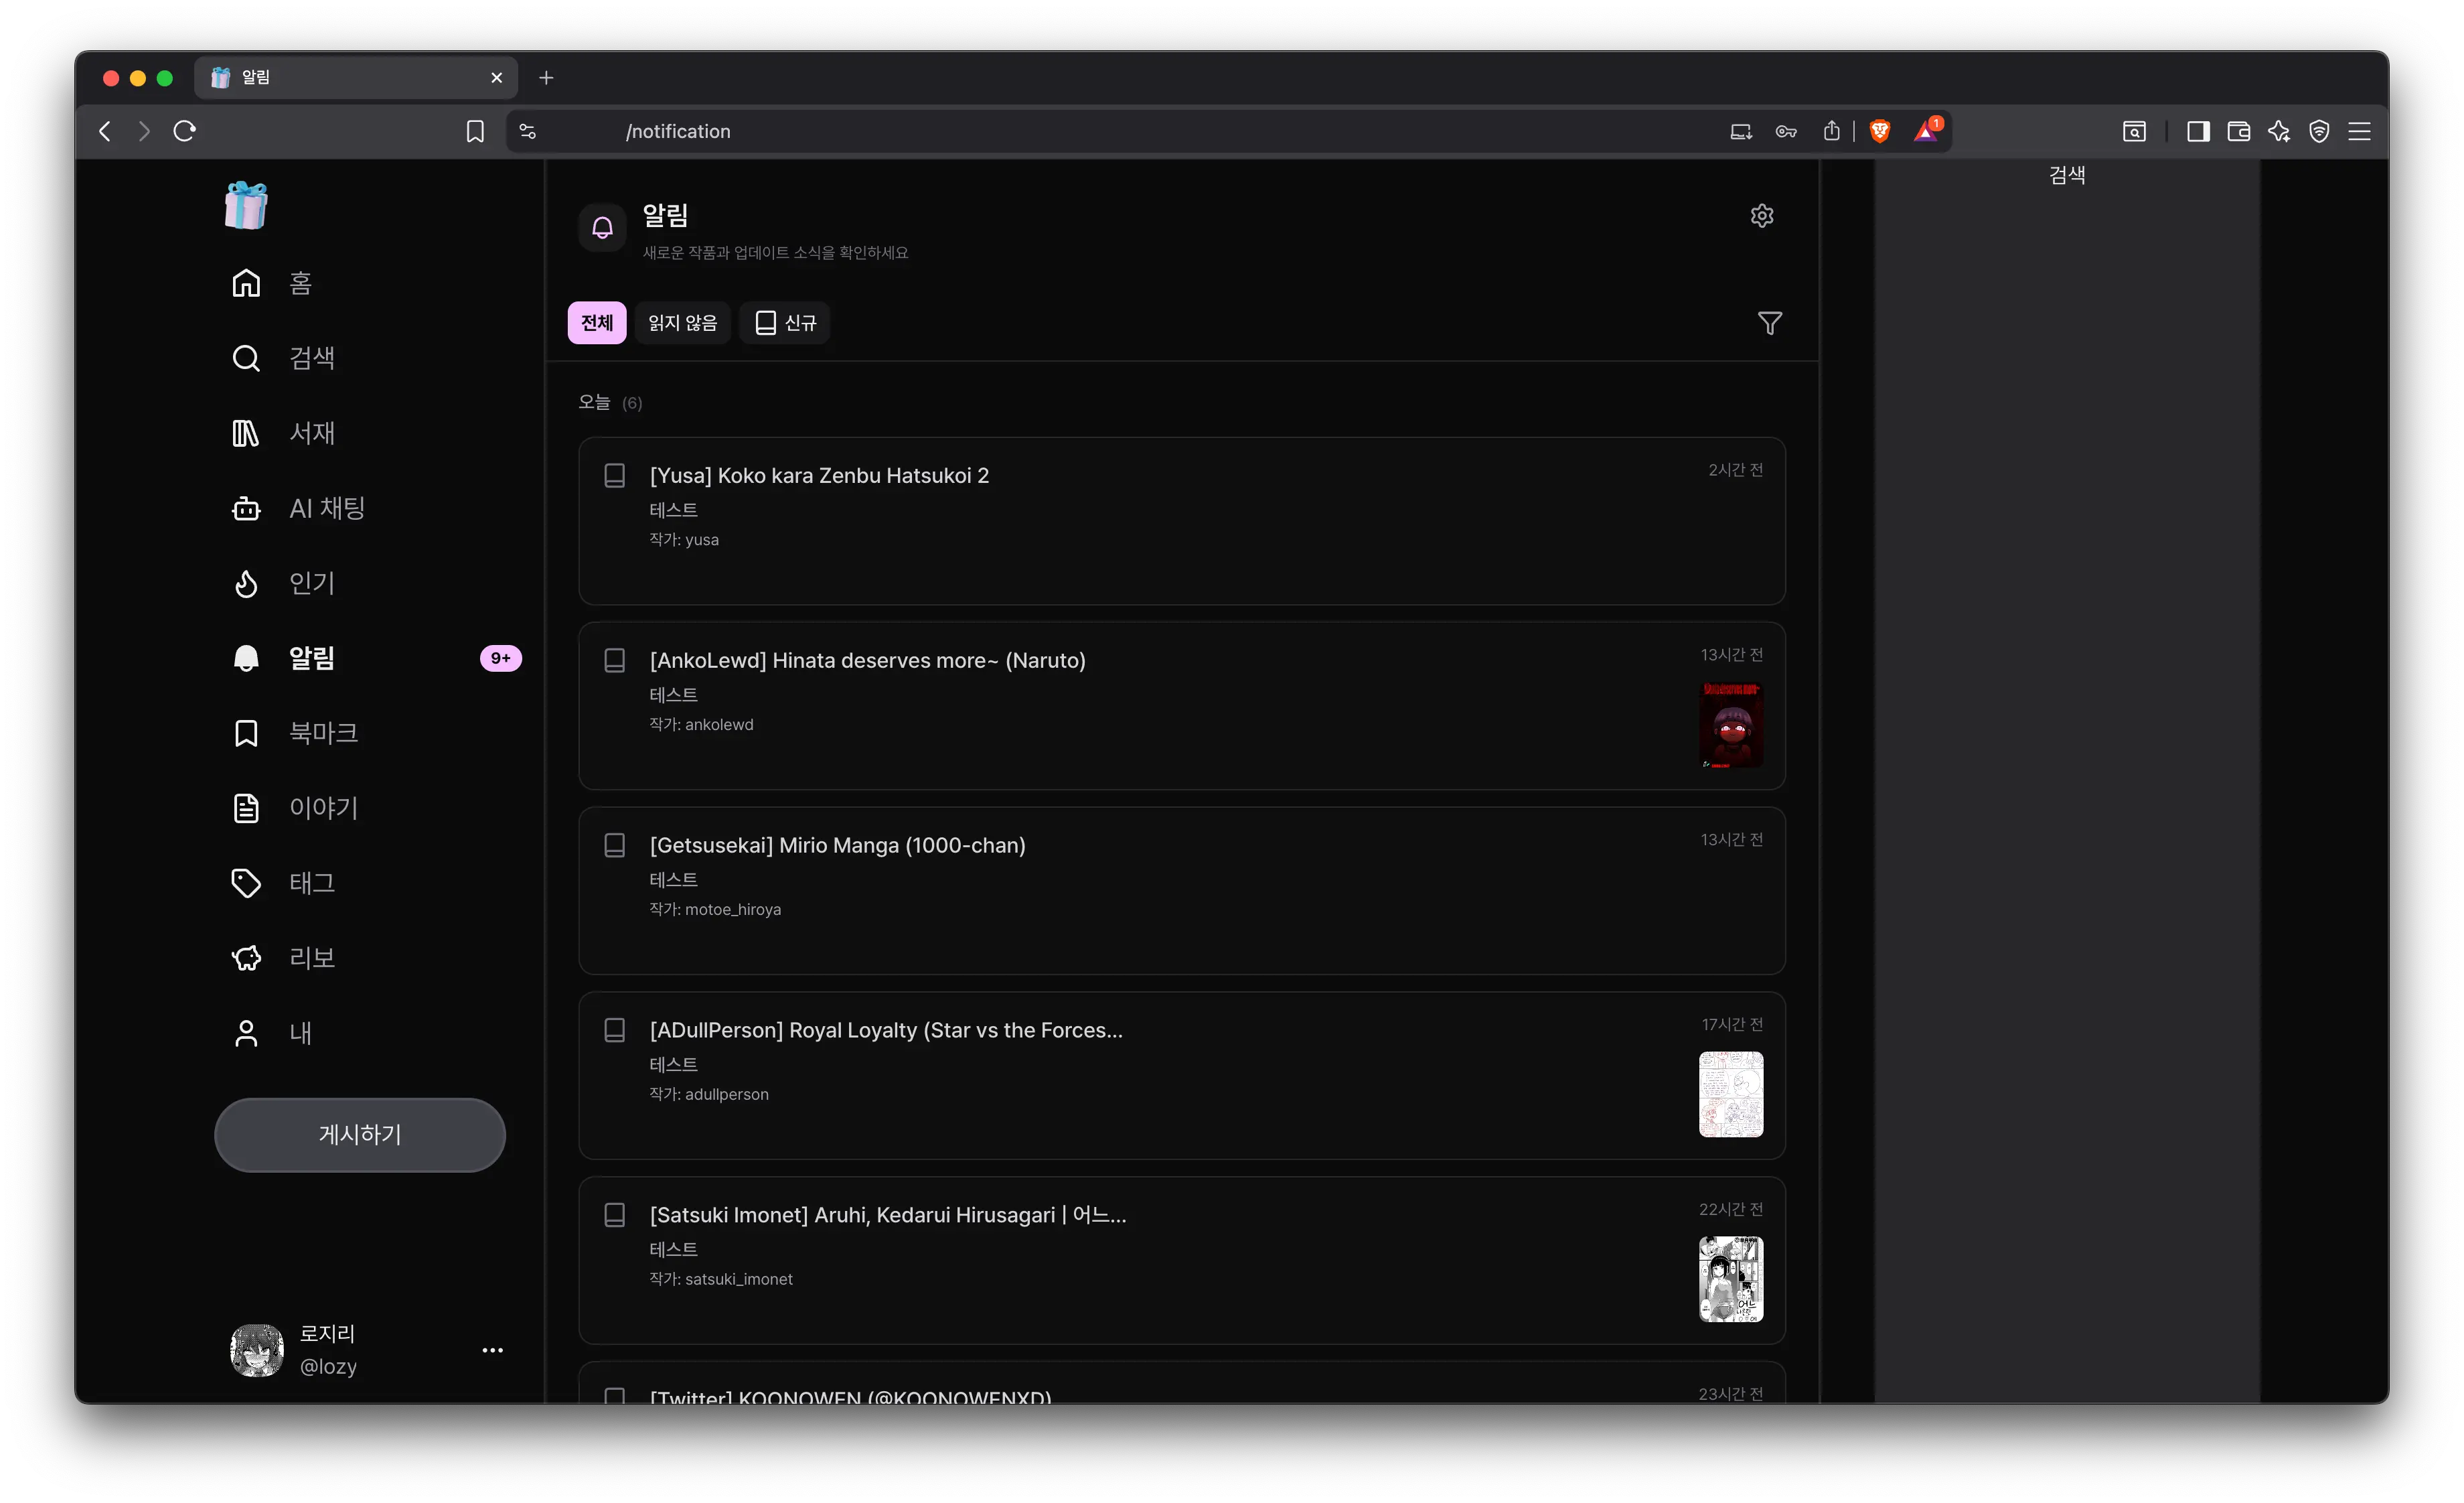
Task: Open browser hamburger menu
Action: coord(2359,131)
